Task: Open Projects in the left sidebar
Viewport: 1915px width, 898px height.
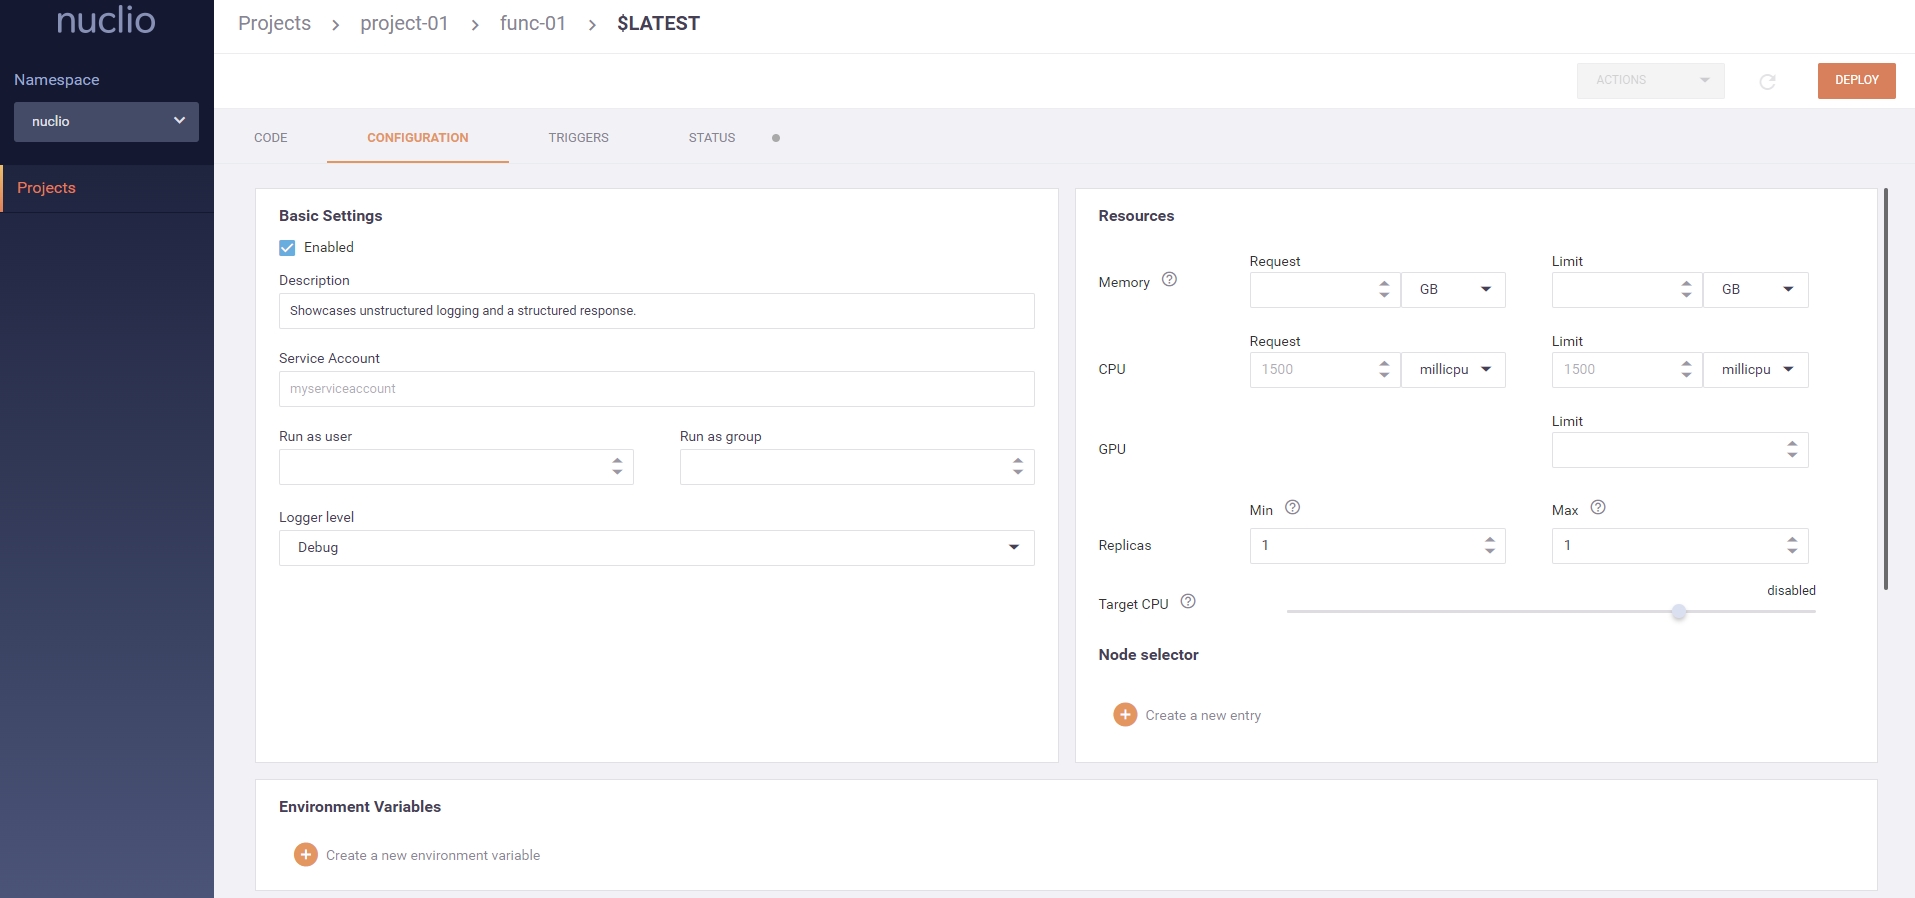Action: pos(47,188)
